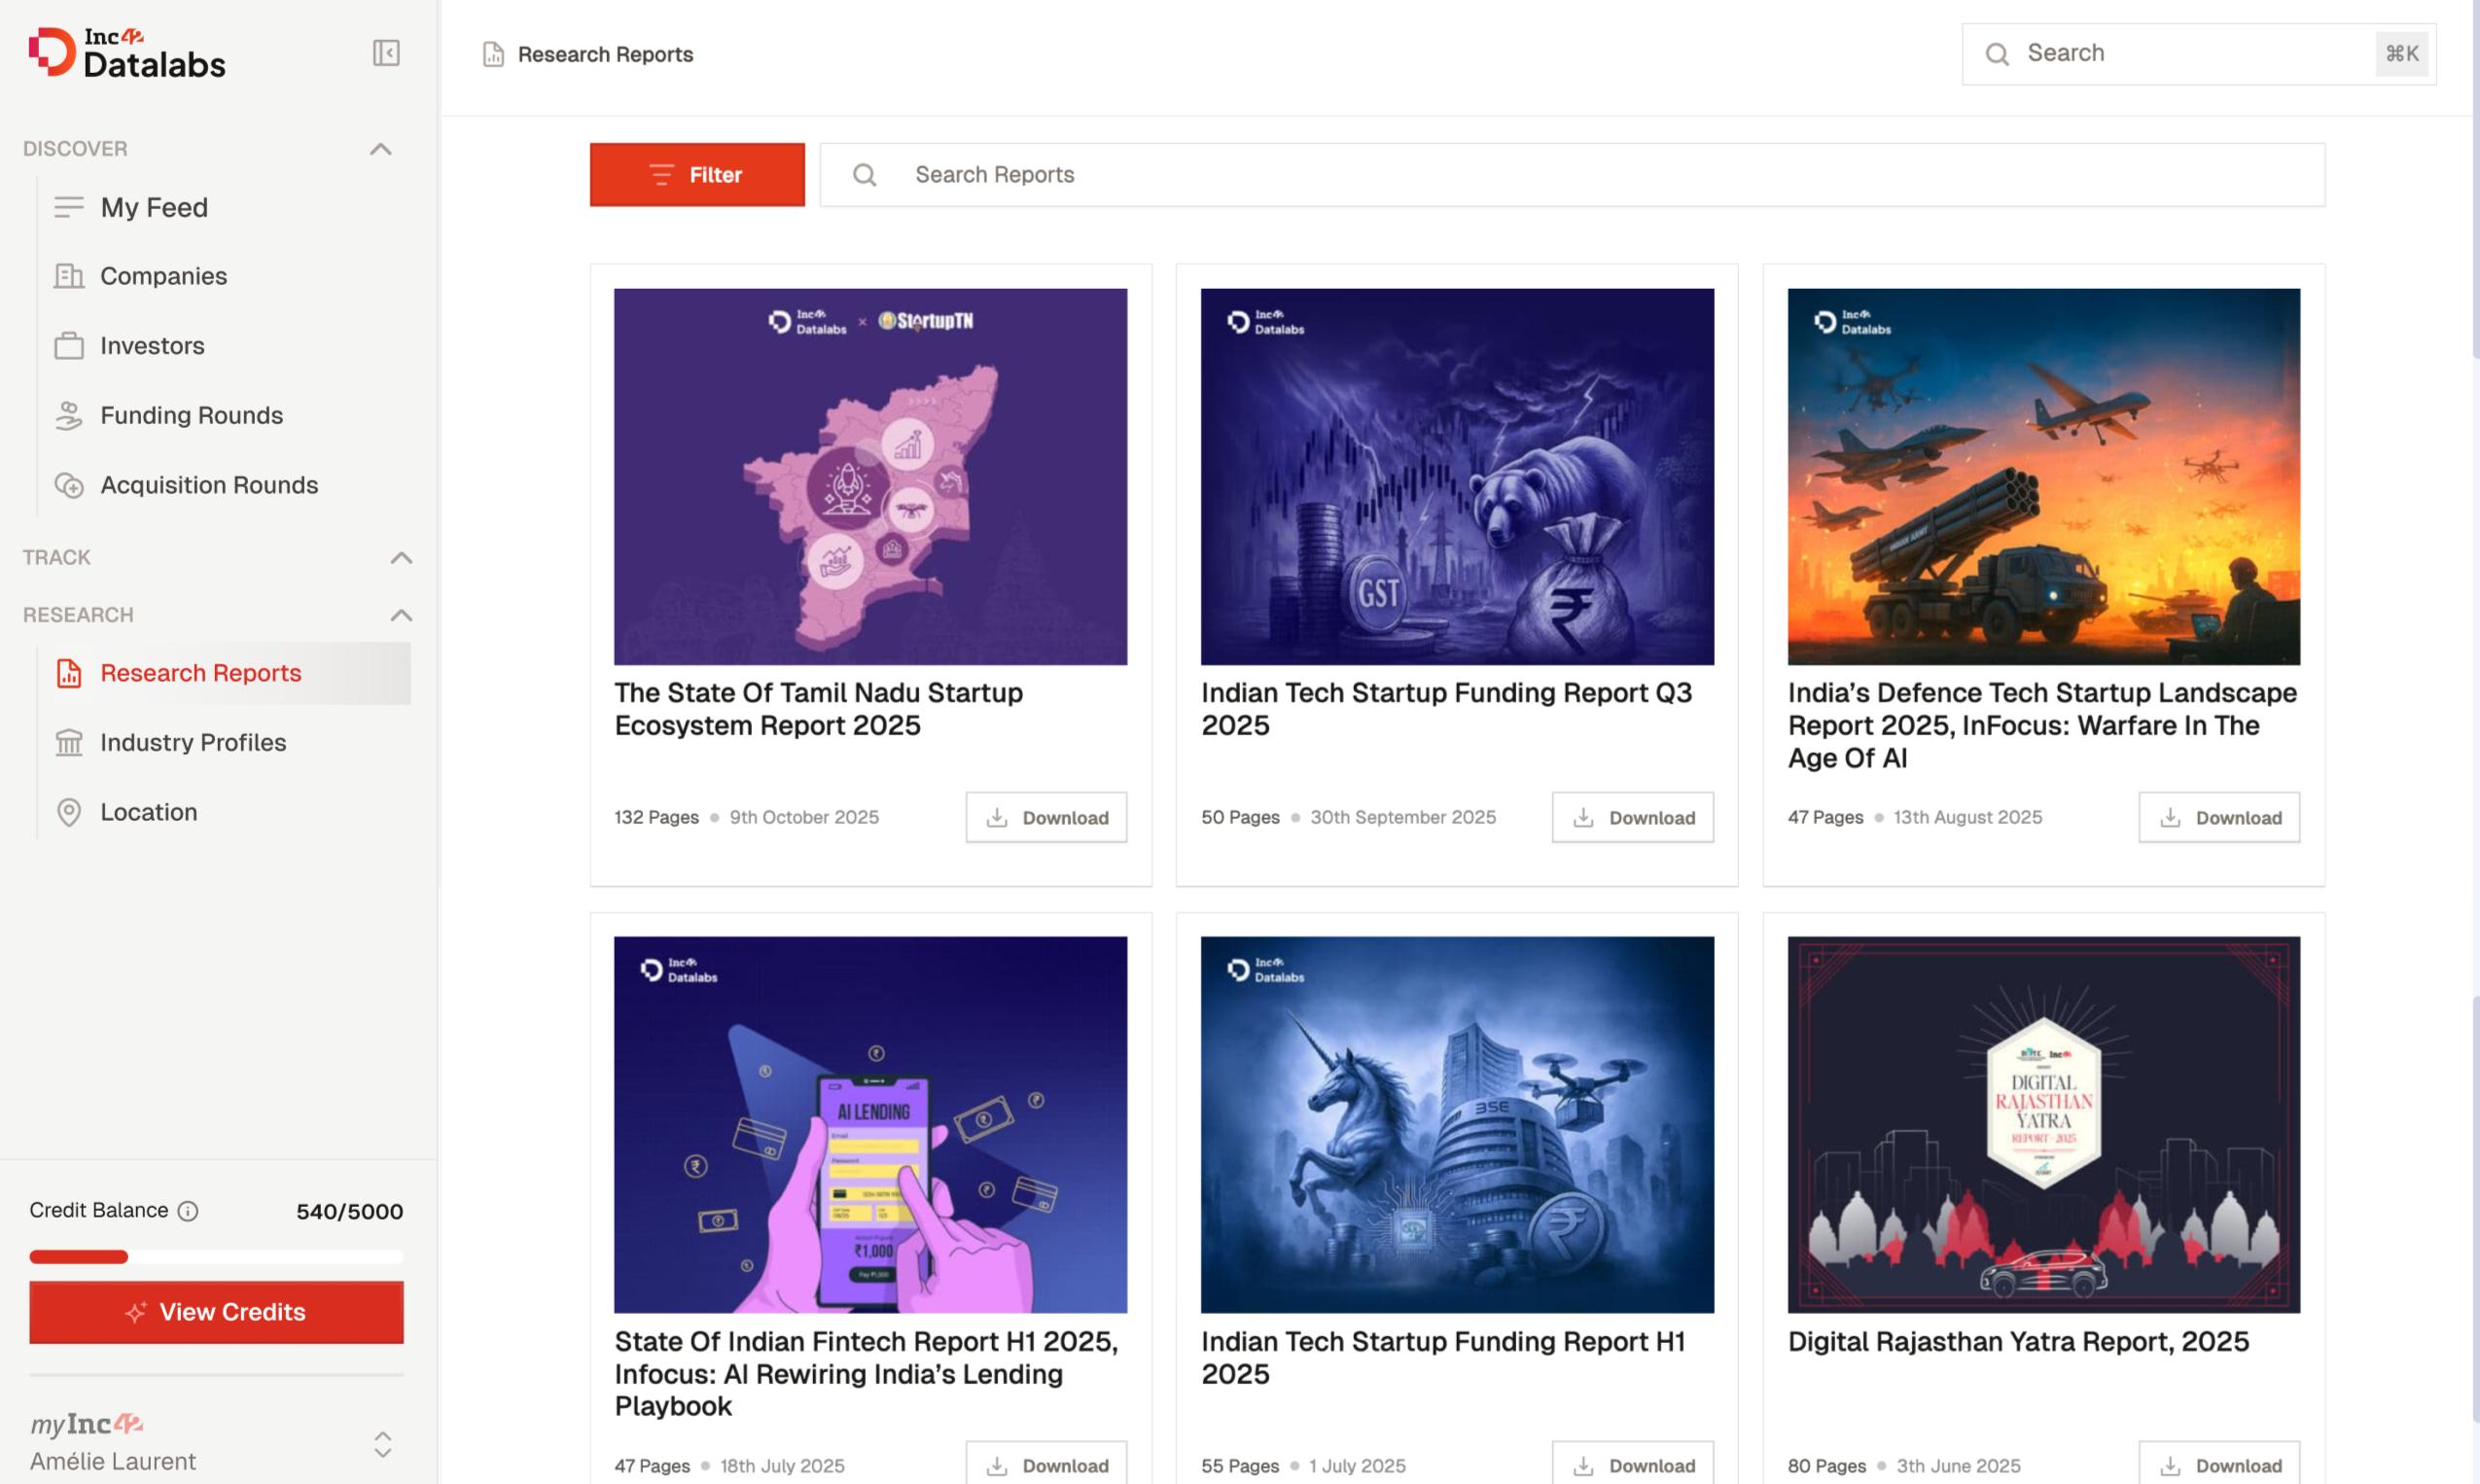The height and width of the screenshot is (1484, 2480).
Task: Click the My Feed icon
Action: (x=68, y=207)
